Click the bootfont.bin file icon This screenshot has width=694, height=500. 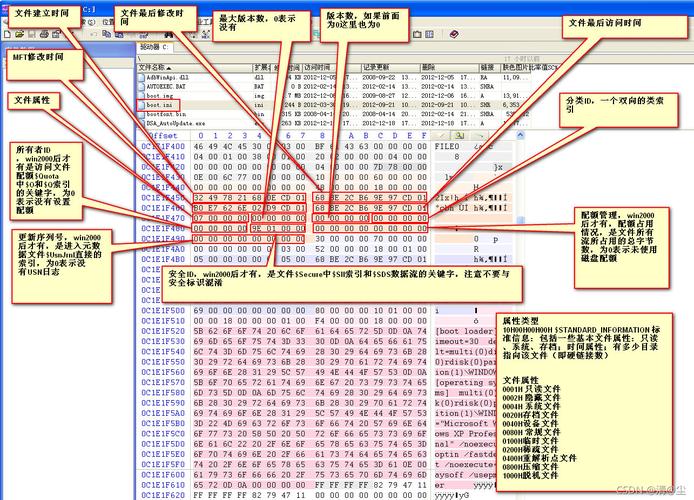[141, 114]
